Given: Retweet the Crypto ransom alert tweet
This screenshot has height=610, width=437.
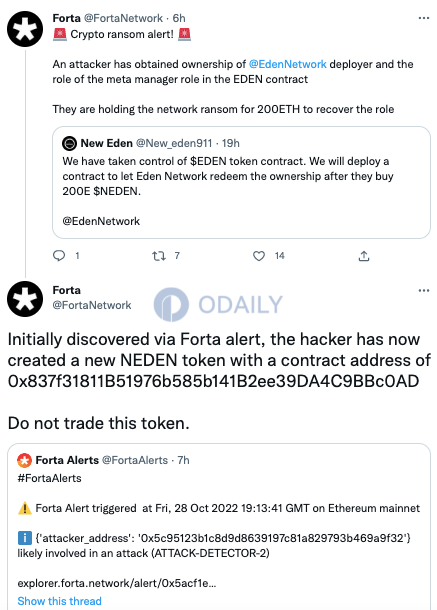Looking at the screenshot, I should (159, 256).
